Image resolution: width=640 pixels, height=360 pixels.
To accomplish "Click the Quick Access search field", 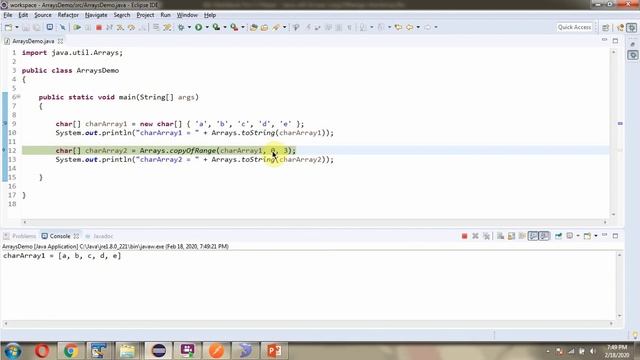I will pyautogui.click(x=574, y=27).
